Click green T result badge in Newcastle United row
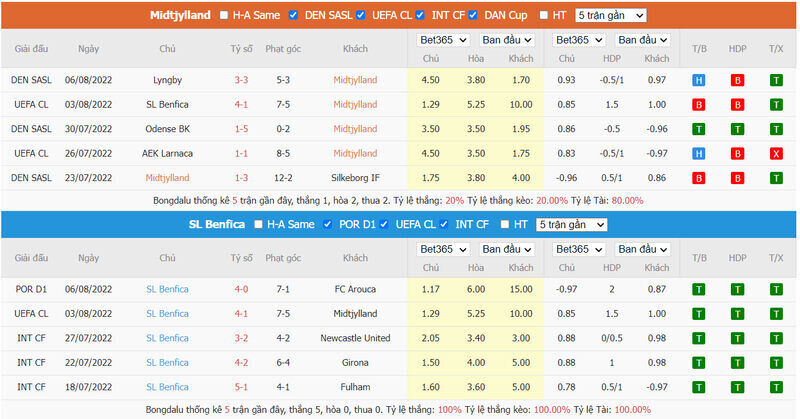Viewport: 800px width, 419px height. (698, 338)
